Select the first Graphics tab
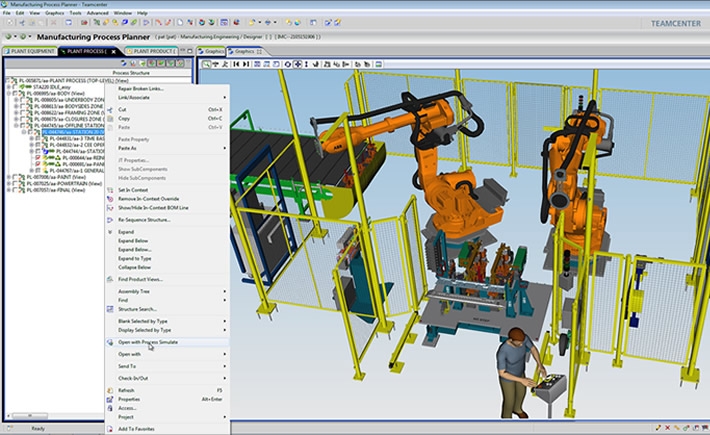This screenshot has height=435, width=710. pyautogui.click(x=211, y=51)
